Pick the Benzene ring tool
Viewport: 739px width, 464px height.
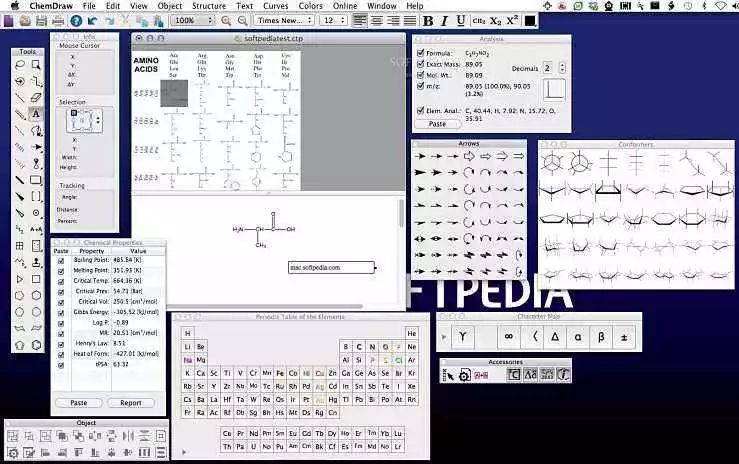coord(36,345)
